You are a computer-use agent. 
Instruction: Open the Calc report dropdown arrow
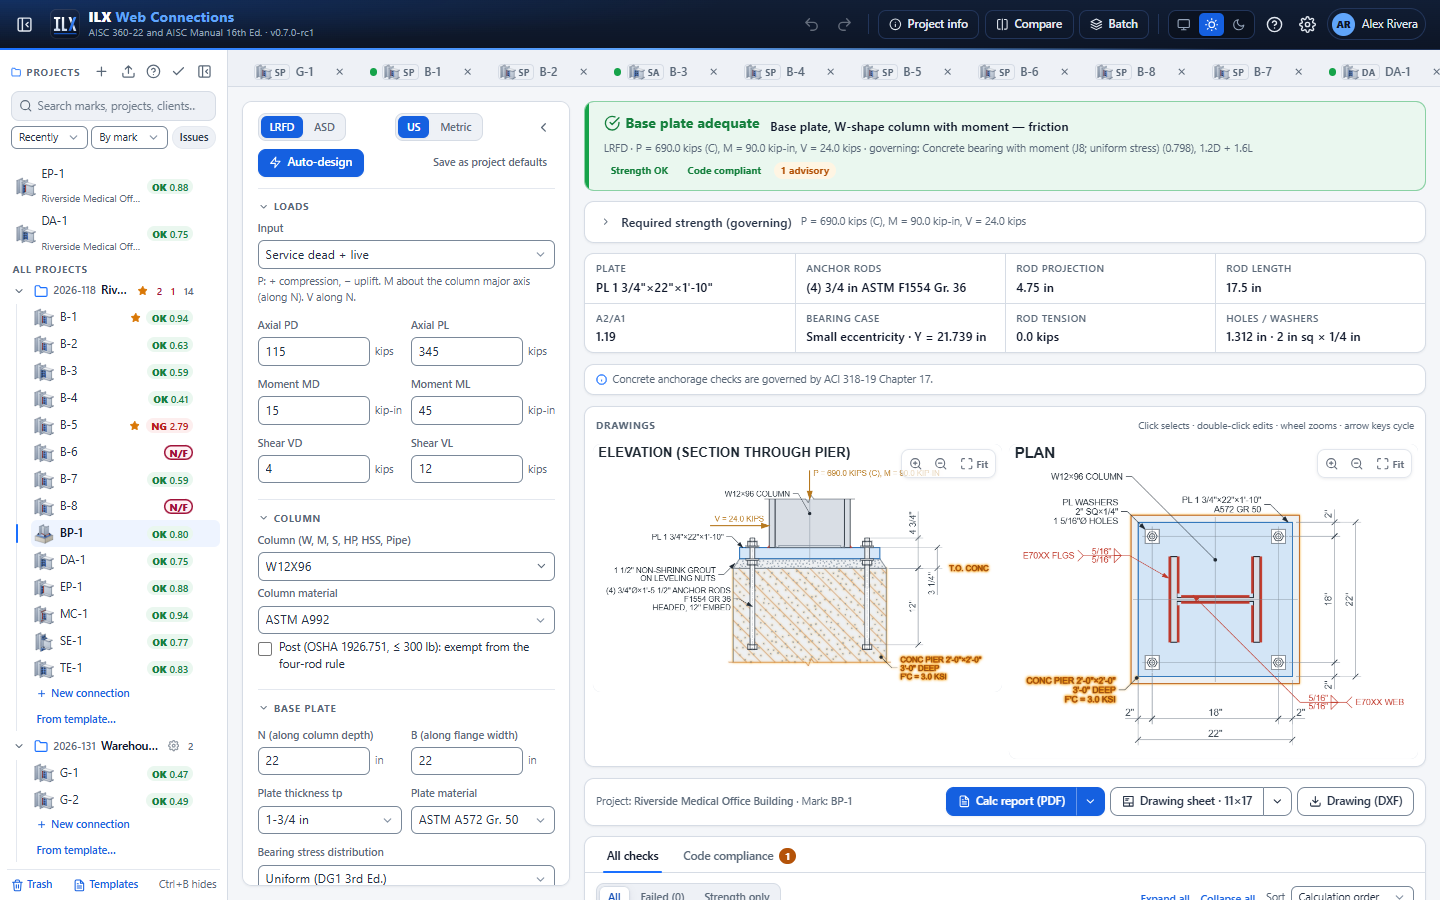[x=1090, y=801]
